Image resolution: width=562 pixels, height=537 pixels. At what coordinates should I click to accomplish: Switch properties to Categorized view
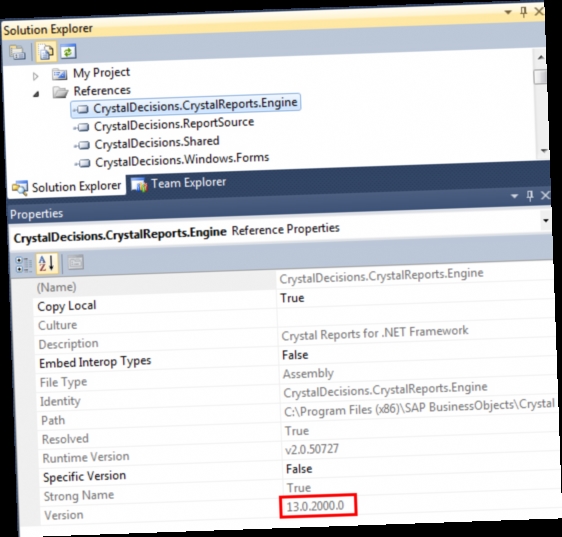pyautogui.click(x=24, y=265)
